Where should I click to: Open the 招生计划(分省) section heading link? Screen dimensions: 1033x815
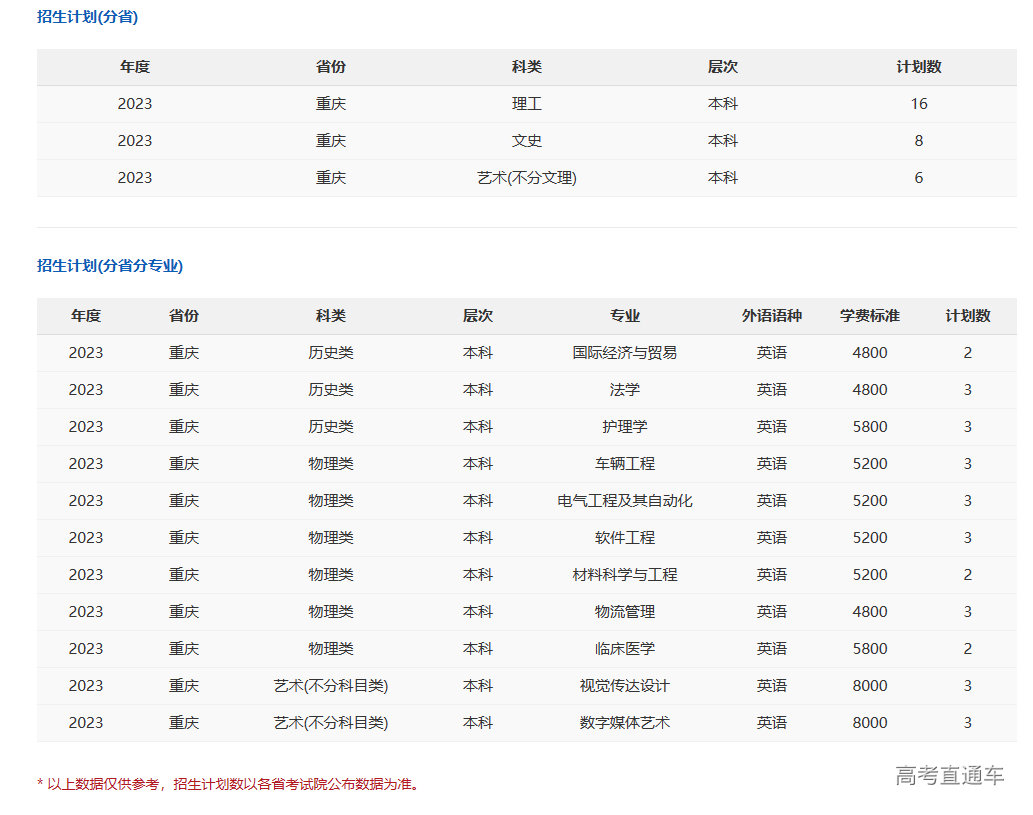(x=88, y=17)
